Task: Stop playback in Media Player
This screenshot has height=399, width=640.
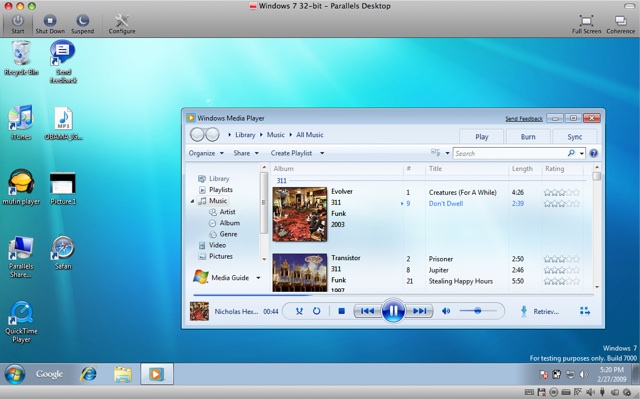Action: point(342,311)
